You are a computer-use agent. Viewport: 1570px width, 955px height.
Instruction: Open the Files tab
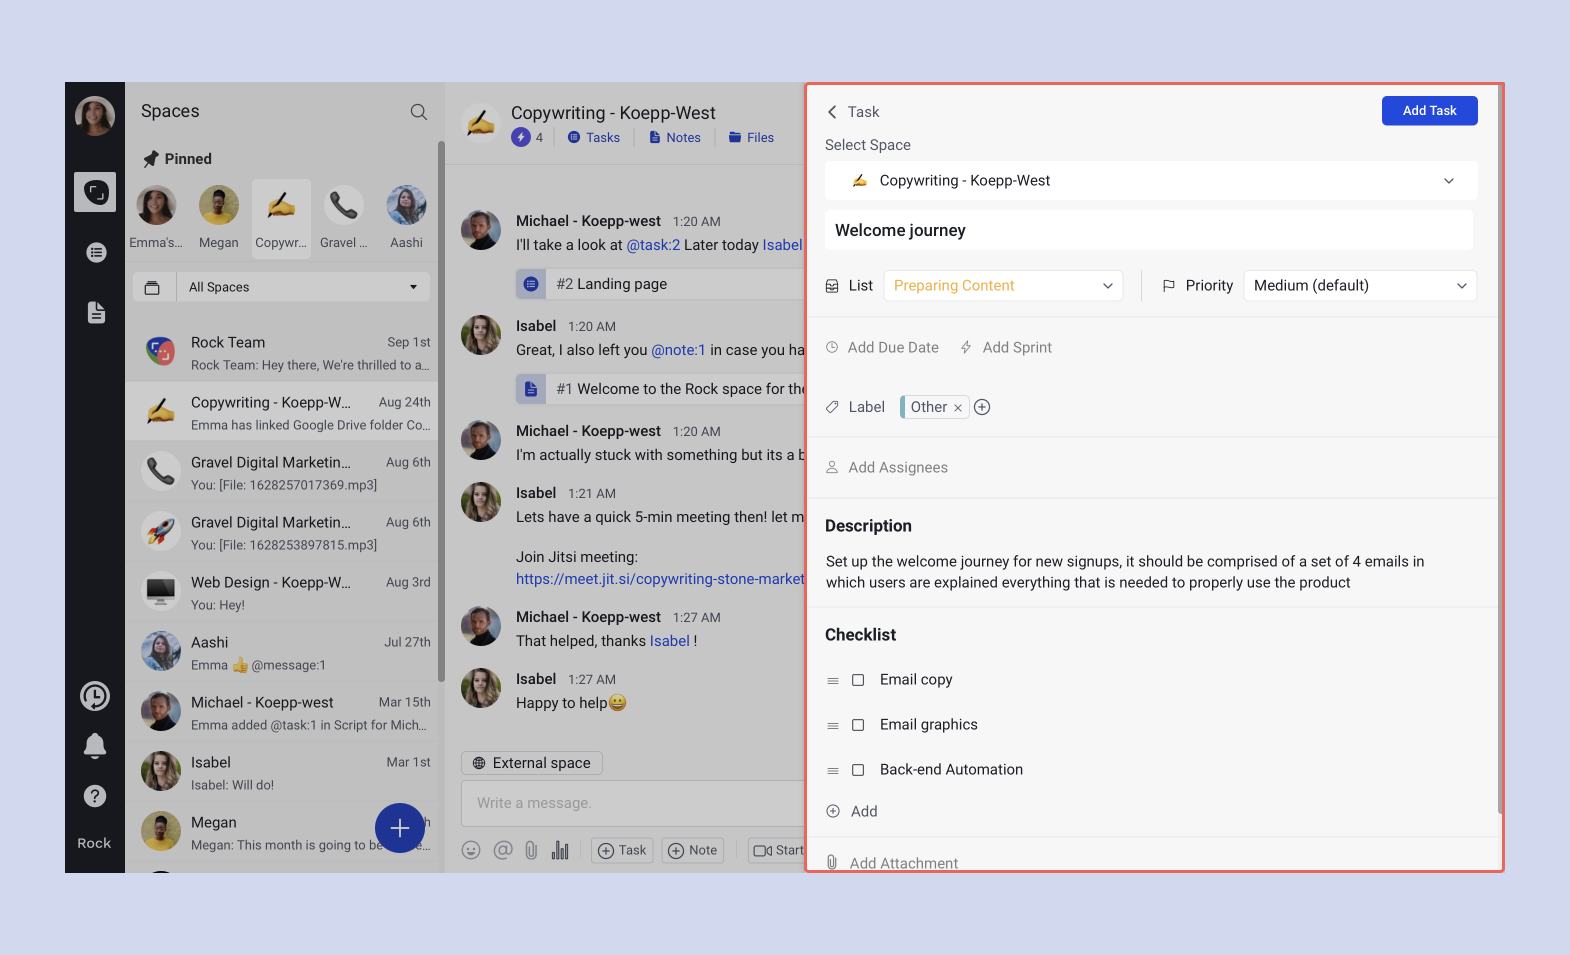752,138
